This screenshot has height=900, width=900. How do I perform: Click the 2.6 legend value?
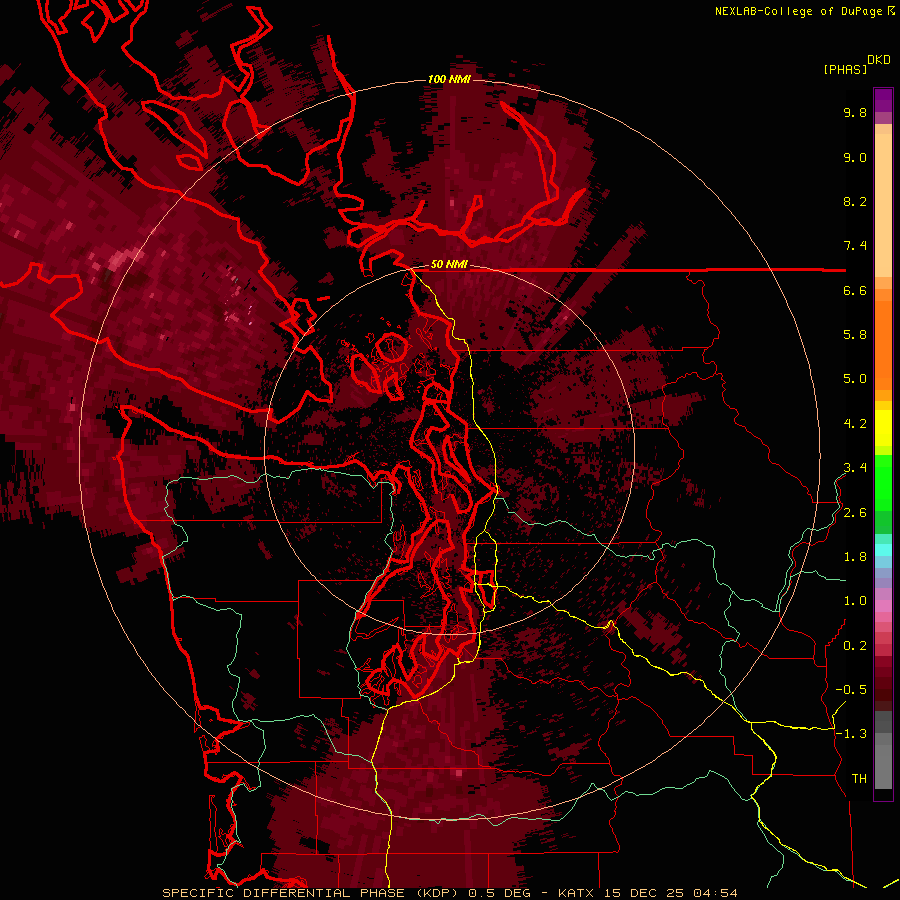855,513
